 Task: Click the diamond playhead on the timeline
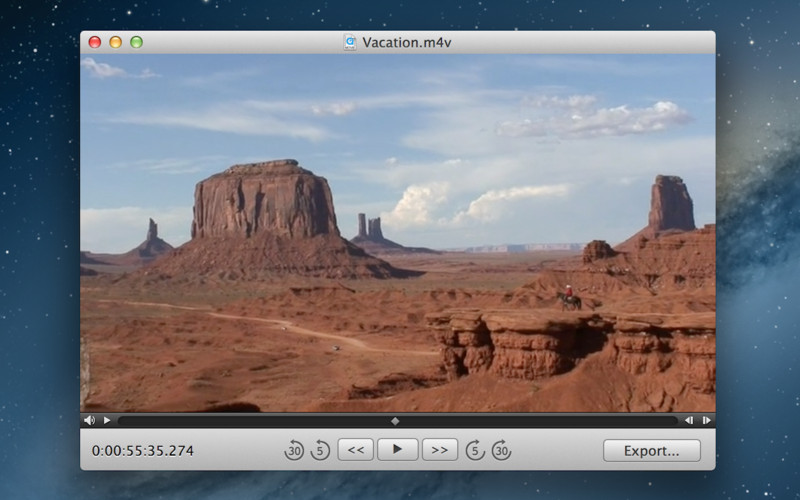(395, 421)
